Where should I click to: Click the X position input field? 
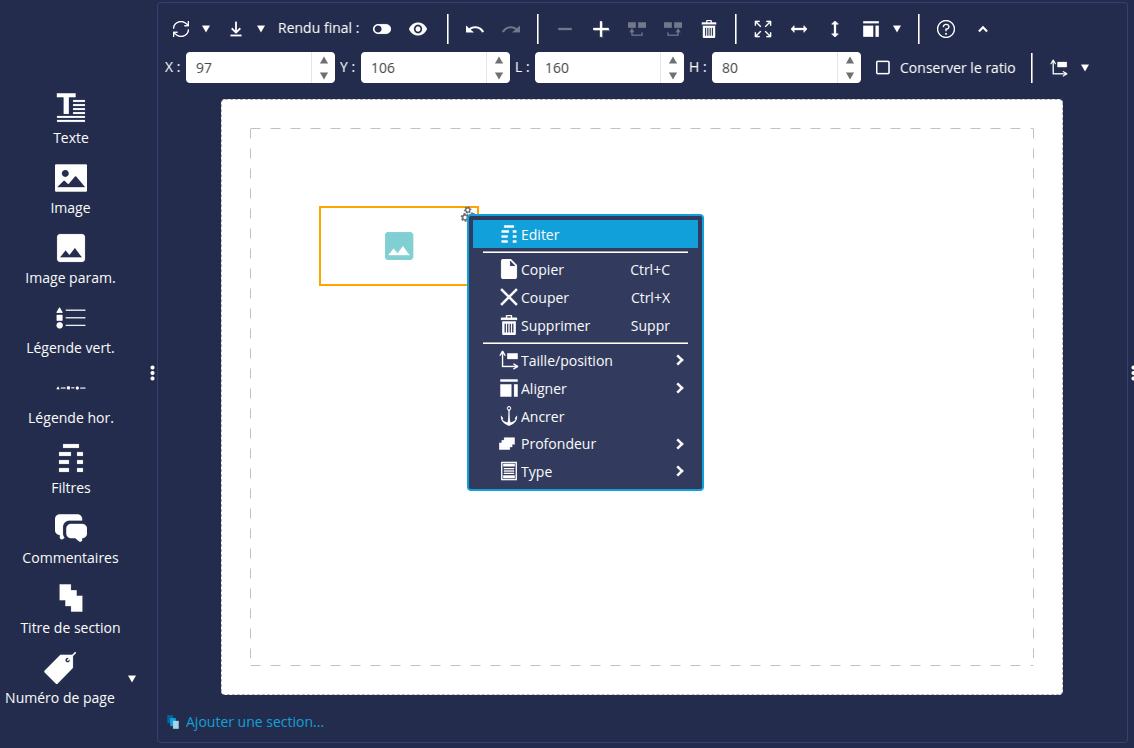click(x=250, y=68)
